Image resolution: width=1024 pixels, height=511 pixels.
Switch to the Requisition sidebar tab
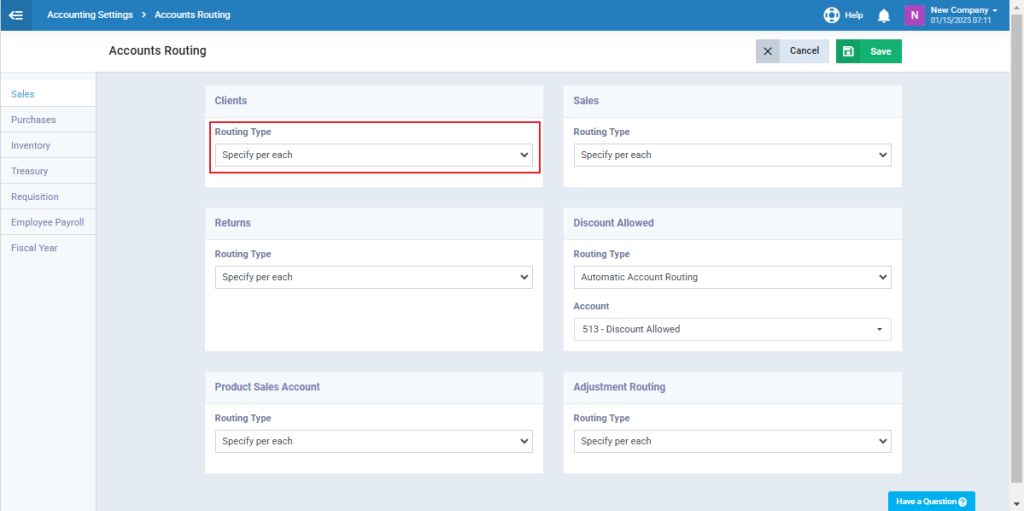click(x=48, y=197)
